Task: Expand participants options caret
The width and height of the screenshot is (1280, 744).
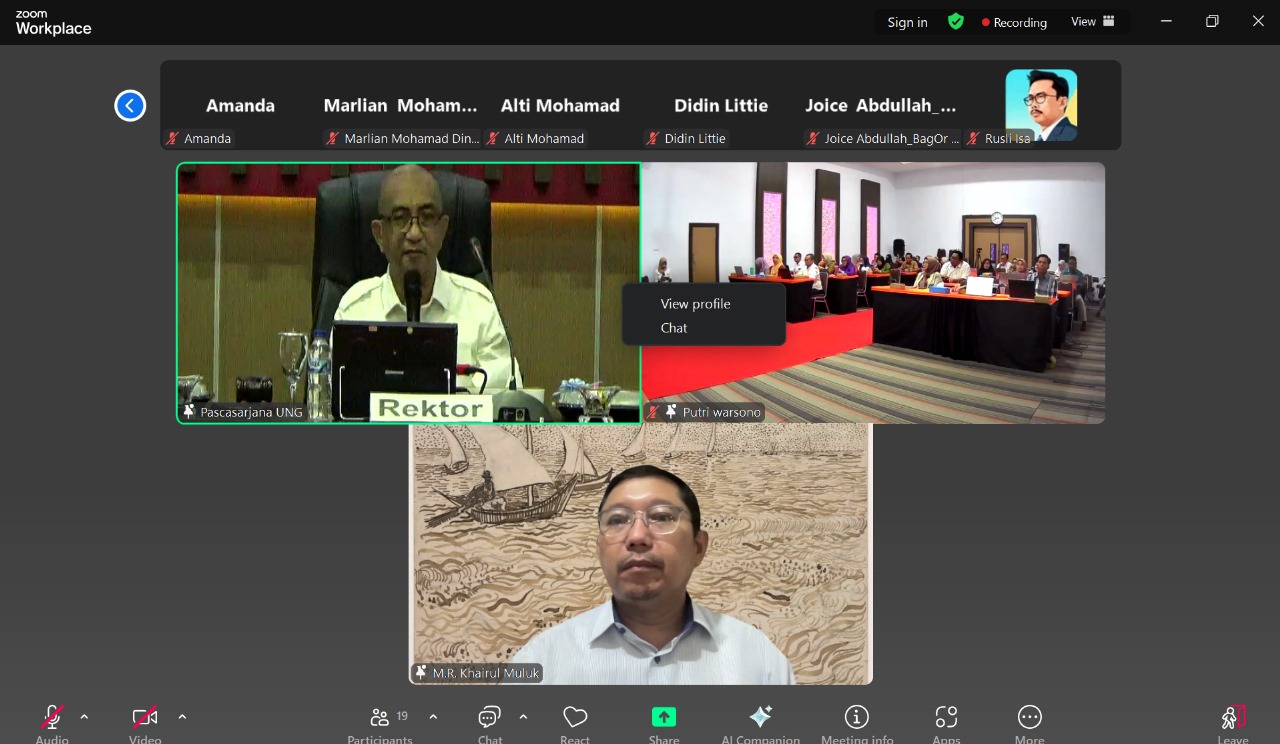Action: pos(433,717)
